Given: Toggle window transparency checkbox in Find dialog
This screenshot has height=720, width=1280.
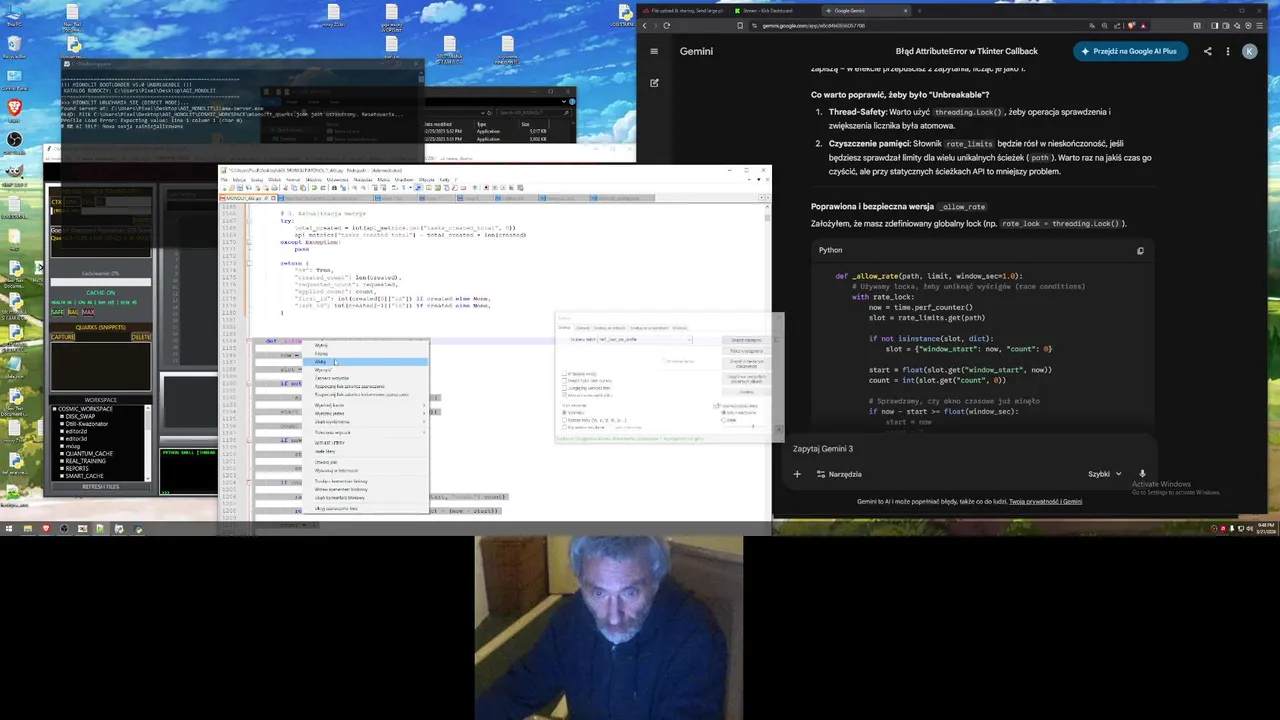Looking at the screenshot, I should click(x=716, y=406).
